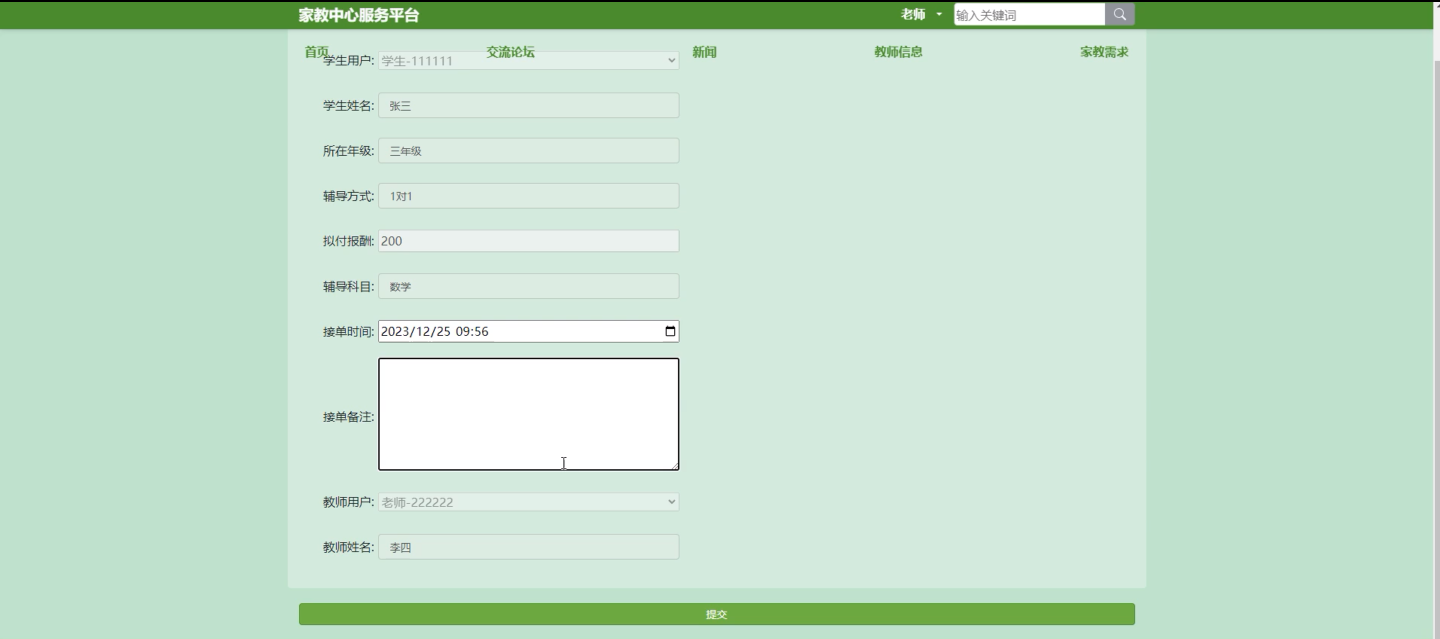The height and width of the screenshot is (639, 1440).
Task: Open the 教师信息 nav item
Action: pyautogui.click(x=898, y=52)
